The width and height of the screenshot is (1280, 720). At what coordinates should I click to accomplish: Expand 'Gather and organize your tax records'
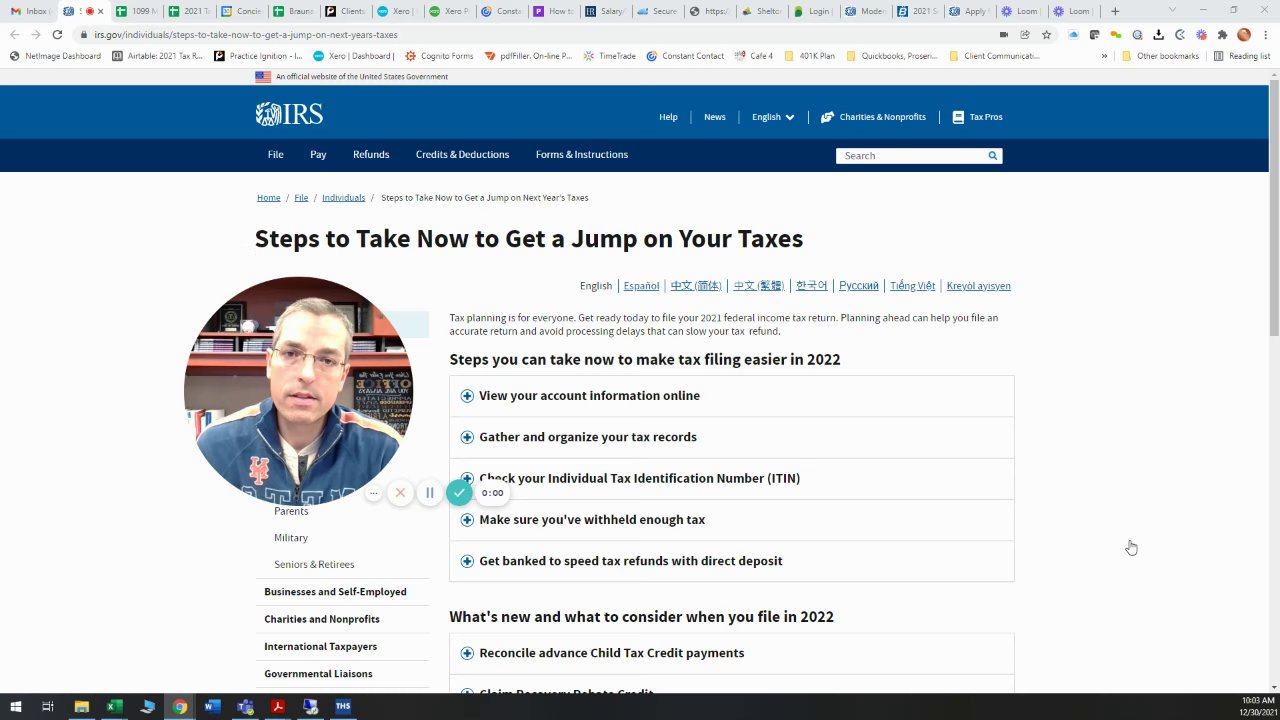pyautogui.click(x=732, y=437)
